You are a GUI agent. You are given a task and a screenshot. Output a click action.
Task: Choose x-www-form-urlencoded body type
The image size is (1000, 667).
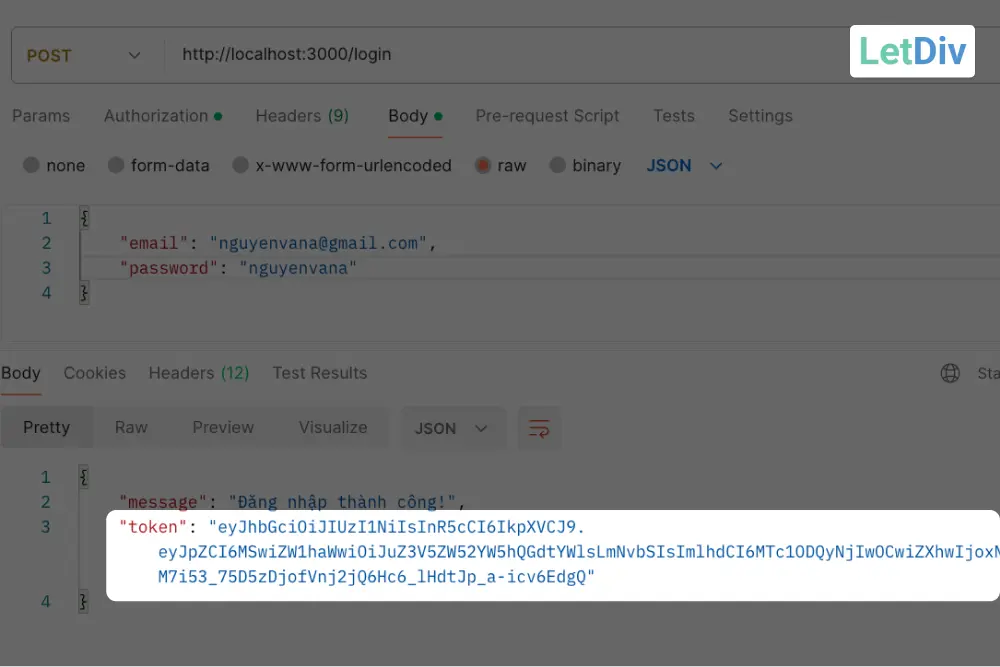(x=240, y=165)
